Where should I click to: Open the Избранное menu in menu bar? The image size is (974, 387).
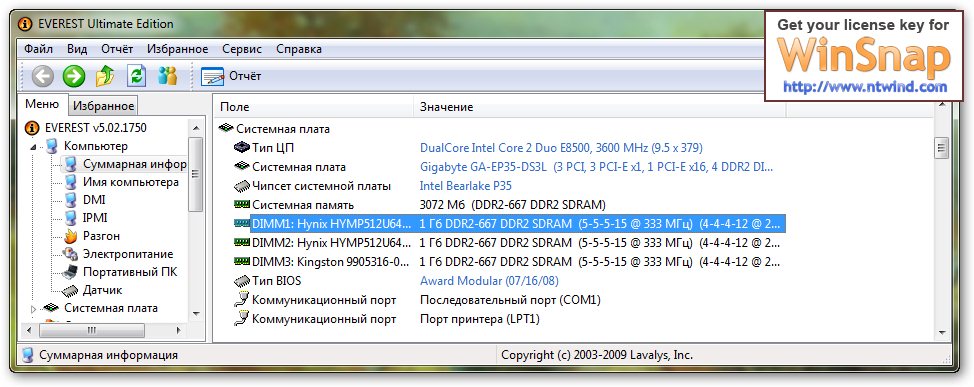click(x=178, y=49)
